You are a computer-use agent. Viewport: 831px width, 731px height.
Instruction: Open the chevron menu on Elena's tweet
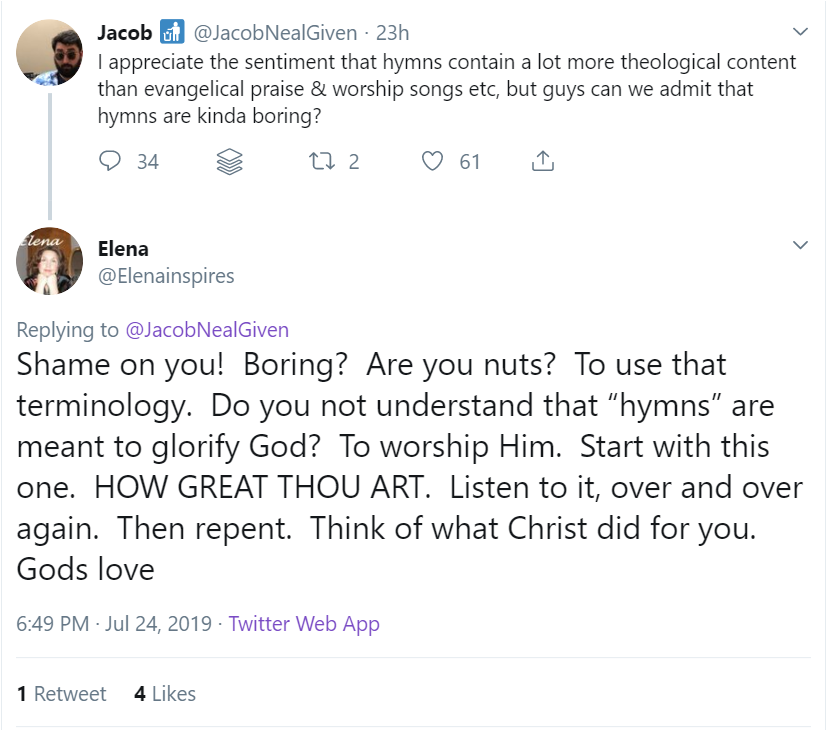(x=800, y=245)
